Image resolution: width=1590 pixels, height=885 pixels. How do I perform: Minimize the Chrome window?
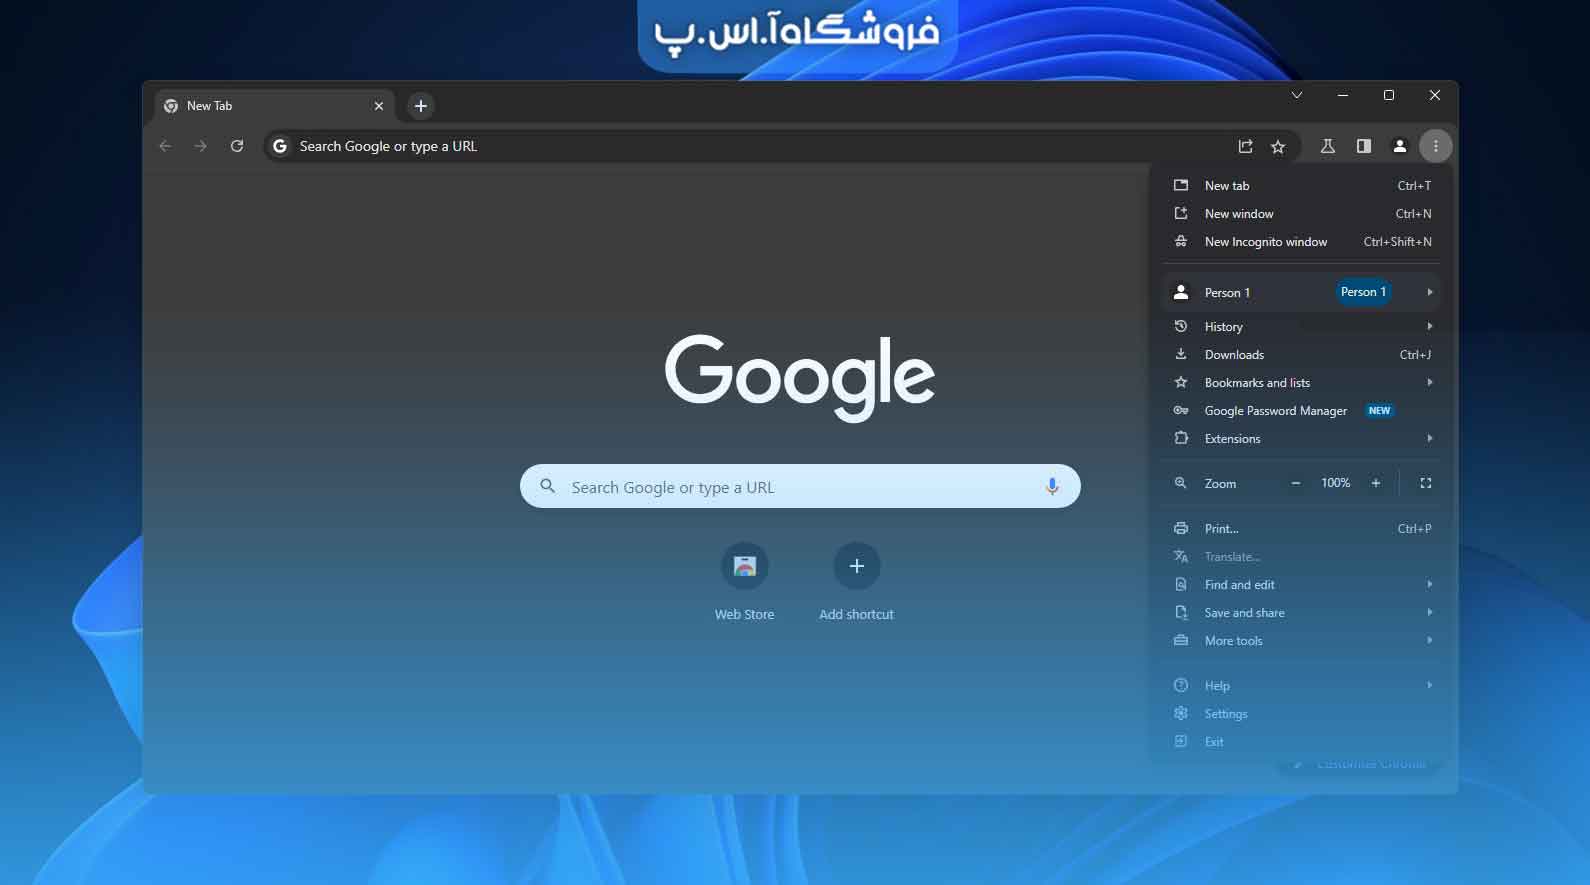pyautogui.click(x=1342, y=95)
